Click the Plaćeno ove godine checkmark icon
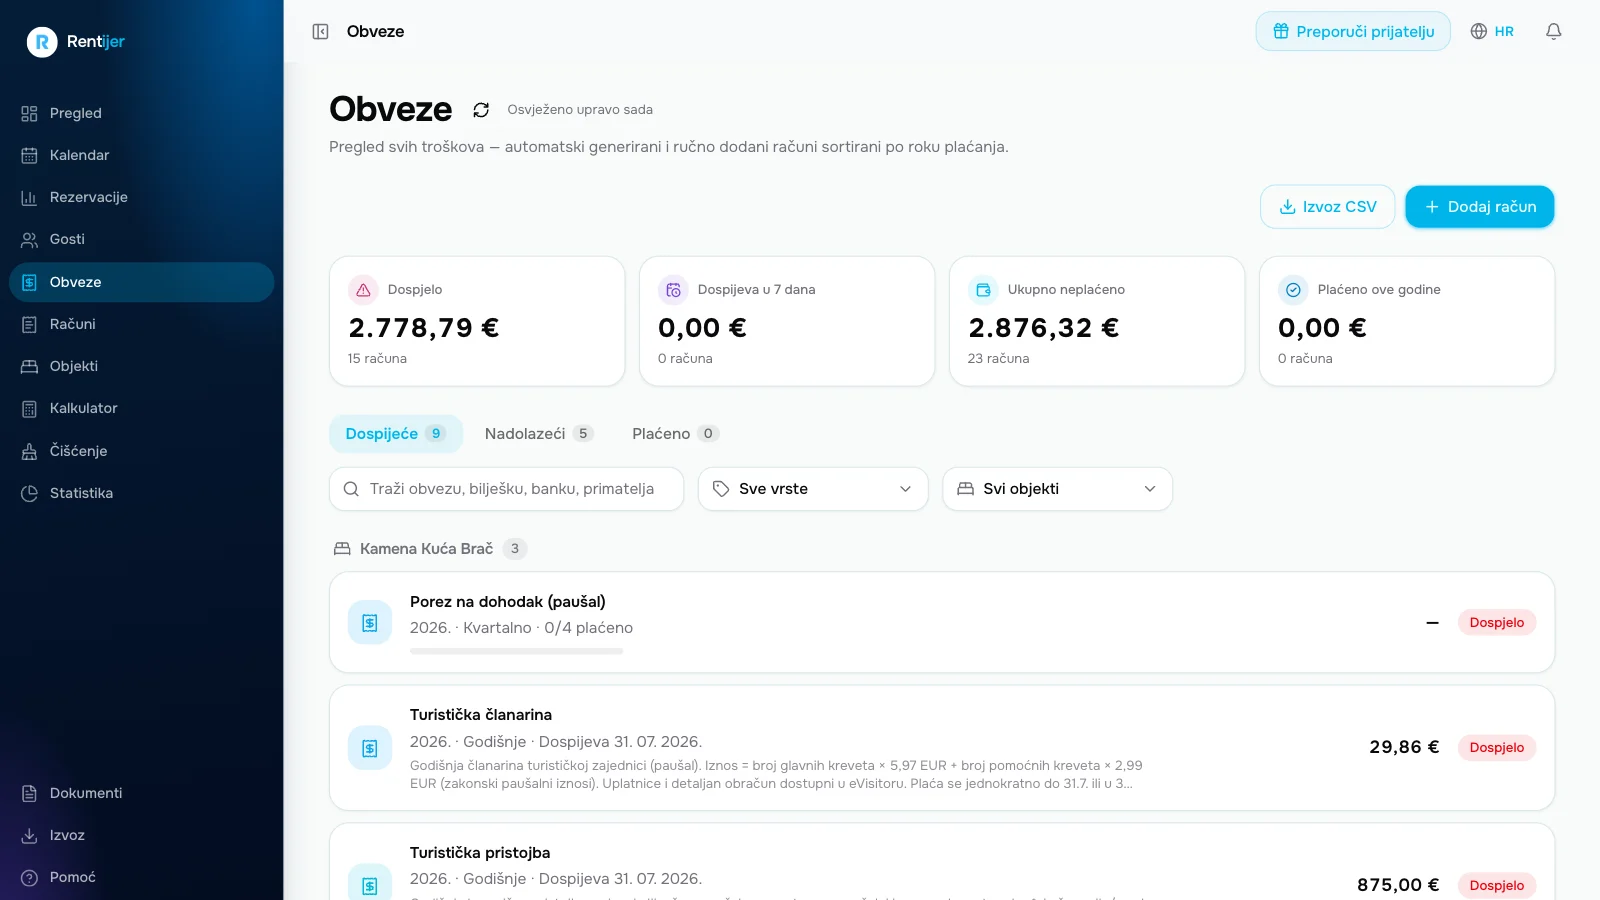This screenshot has width=1600, height=900. pos(1293,290)
